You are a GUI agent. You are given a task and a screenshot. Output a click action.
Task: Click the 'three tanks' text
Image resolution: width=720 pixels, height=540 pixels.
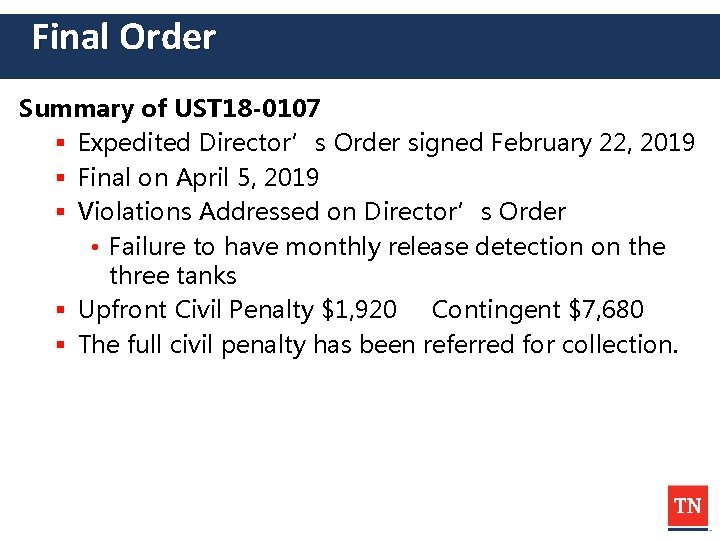[173, 276]
